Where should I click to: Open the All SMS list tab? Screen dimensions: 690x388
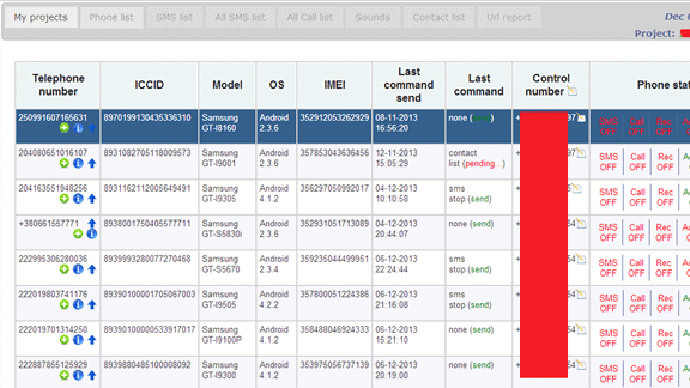coord(240,18)
